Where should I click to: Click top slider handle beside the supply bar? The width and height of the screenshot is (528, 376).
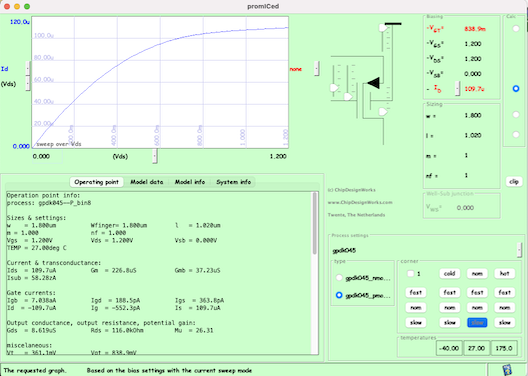383,28
